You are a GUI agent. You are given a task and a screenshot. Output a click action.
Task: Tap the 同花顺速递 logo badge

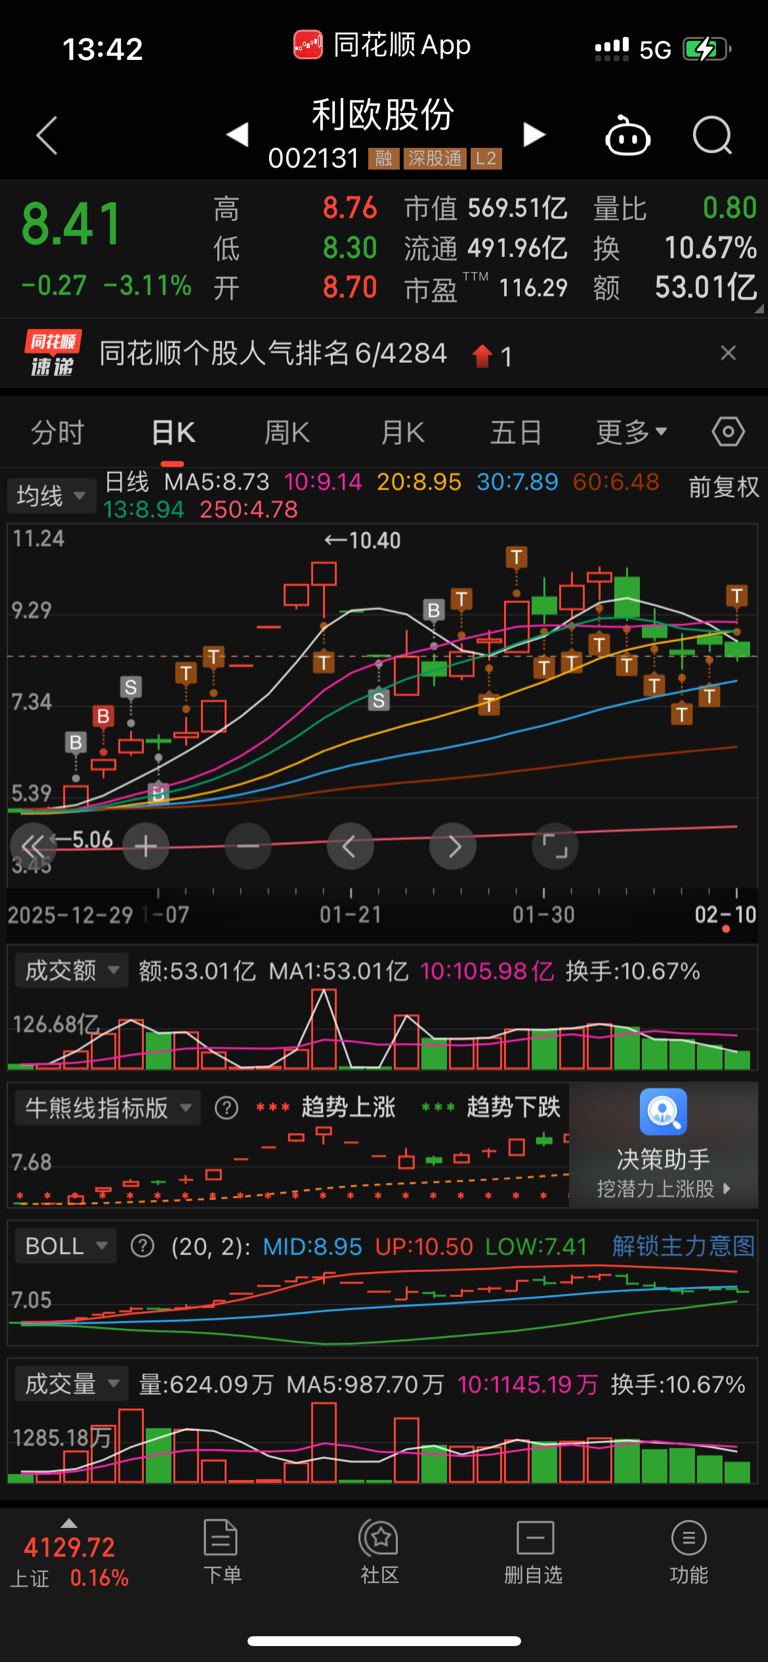(x=53, y=354)
